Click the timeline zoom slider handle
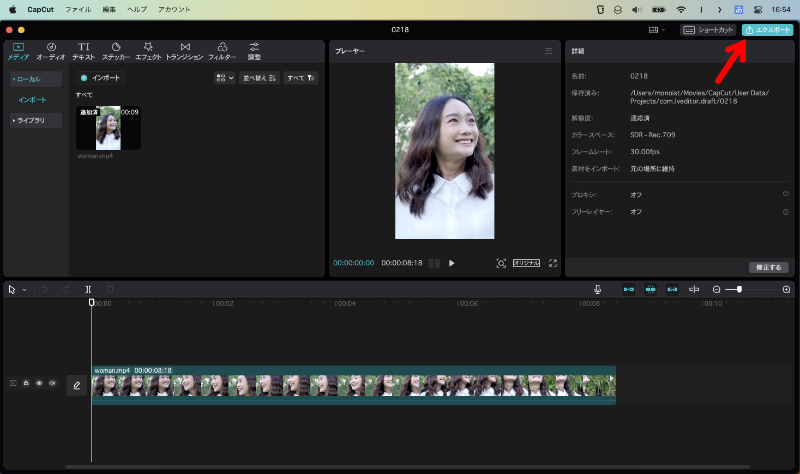The image size is (800, 474). [x=739, y=289]
